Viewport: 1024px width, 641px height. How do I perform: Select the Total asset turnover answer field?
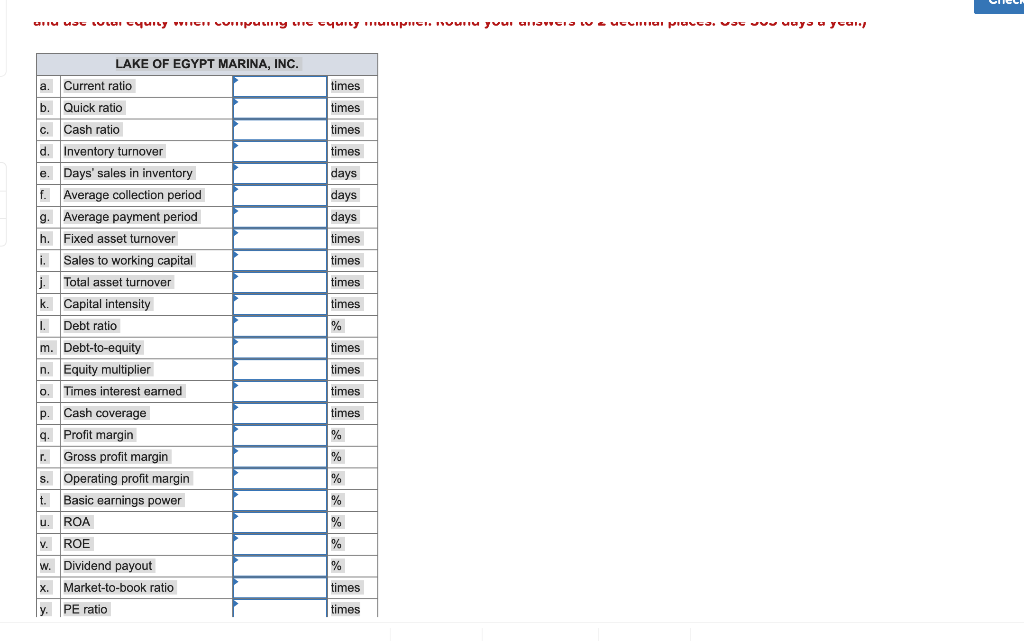[x=280, y=282]
